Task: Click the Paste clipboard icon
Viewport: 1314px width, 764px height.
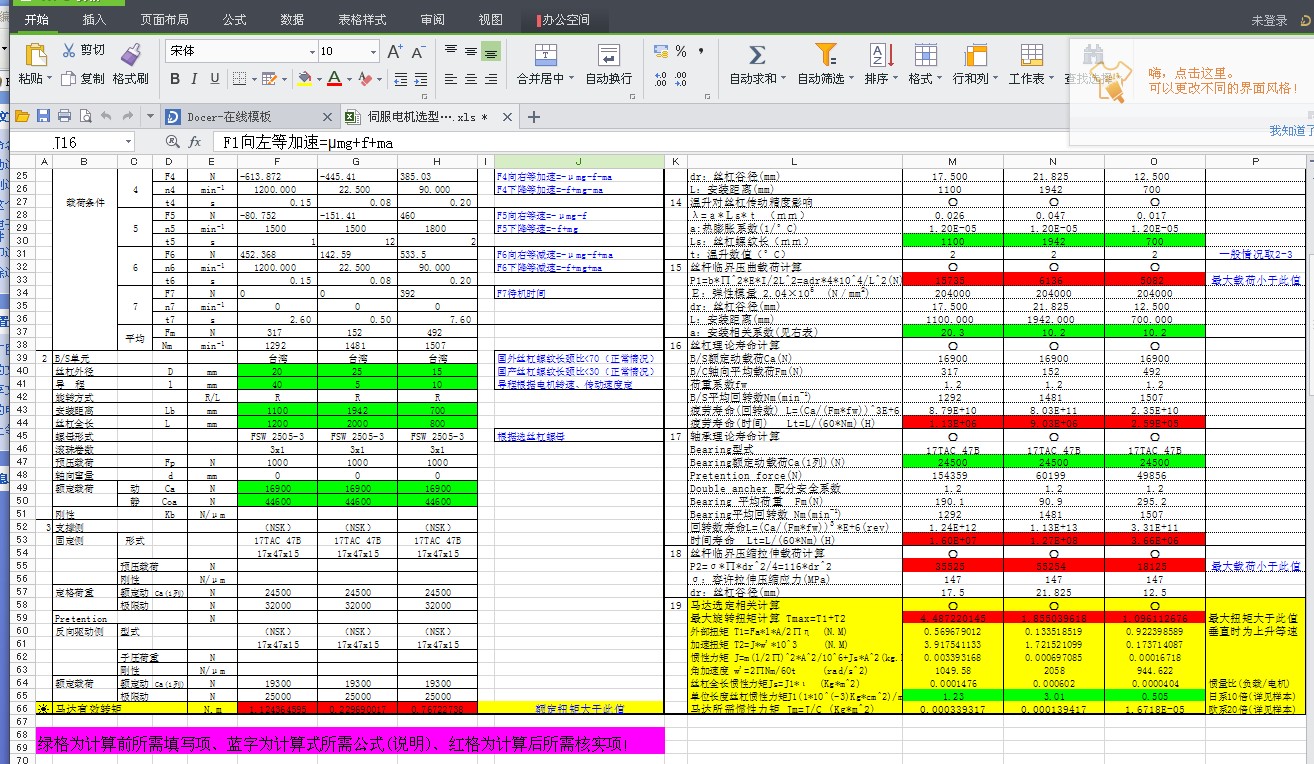Action: [35, 54]
